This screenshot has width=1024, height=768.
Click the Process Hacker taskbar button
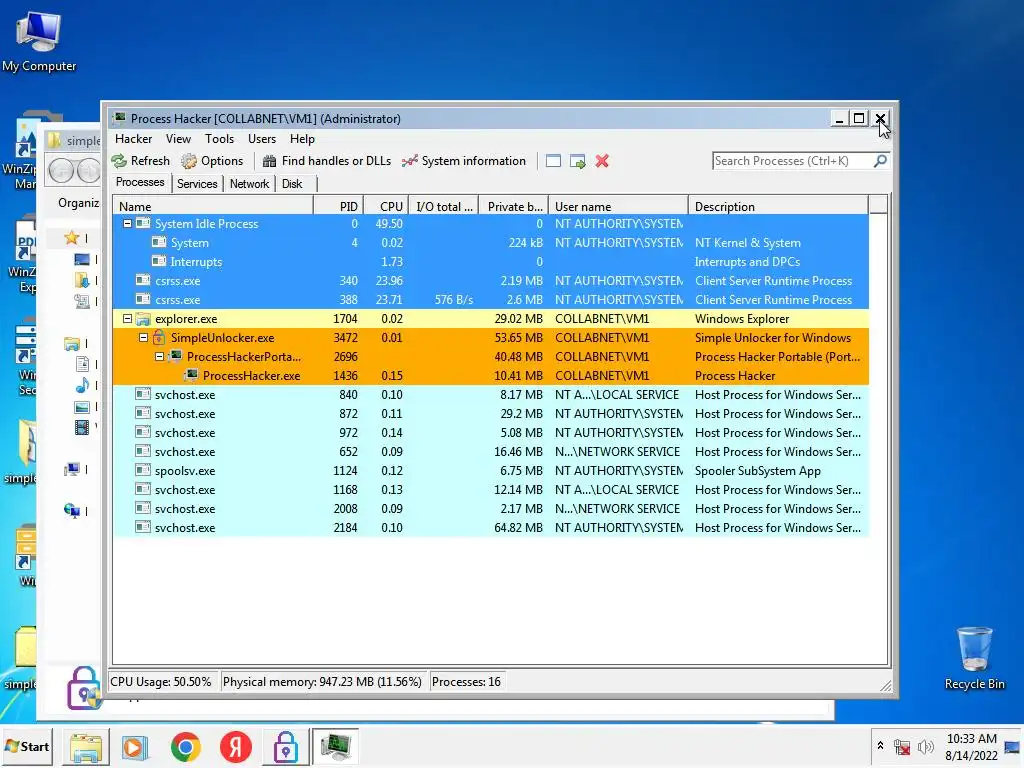(335, 746)
